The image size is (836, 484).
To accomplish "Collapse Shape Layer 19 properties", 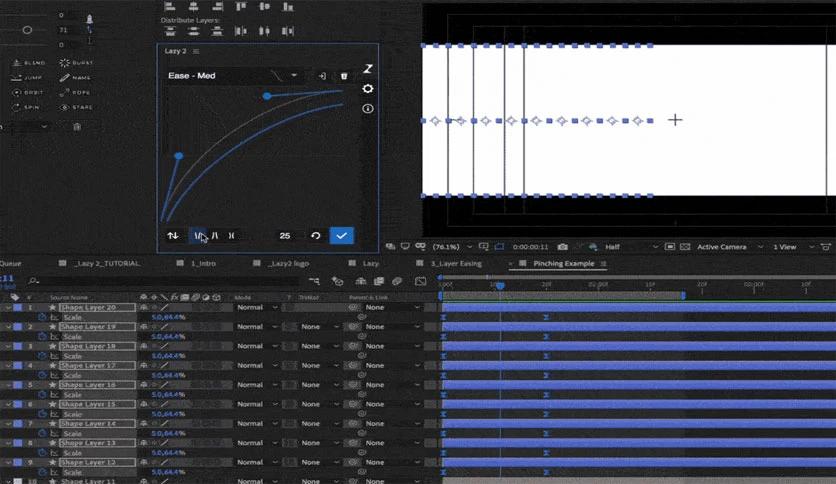I will tap(8, 327).
